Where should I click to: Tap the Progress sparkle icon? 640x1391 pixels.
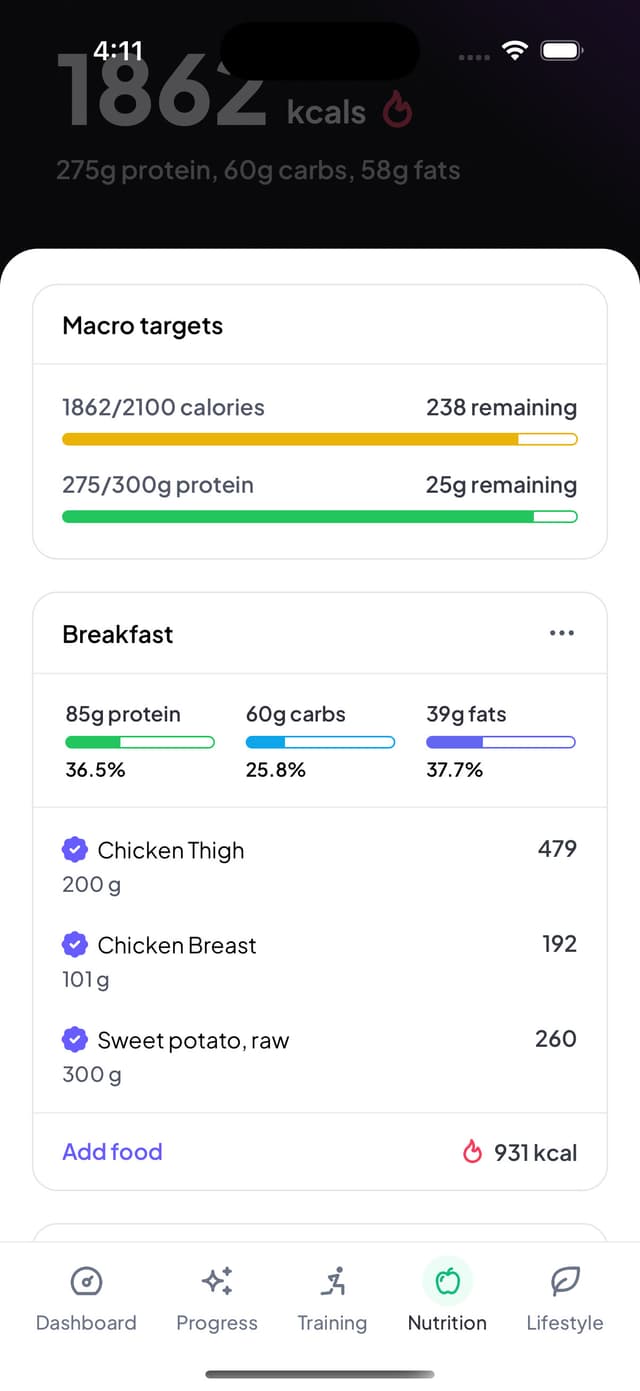(217, 1280)
